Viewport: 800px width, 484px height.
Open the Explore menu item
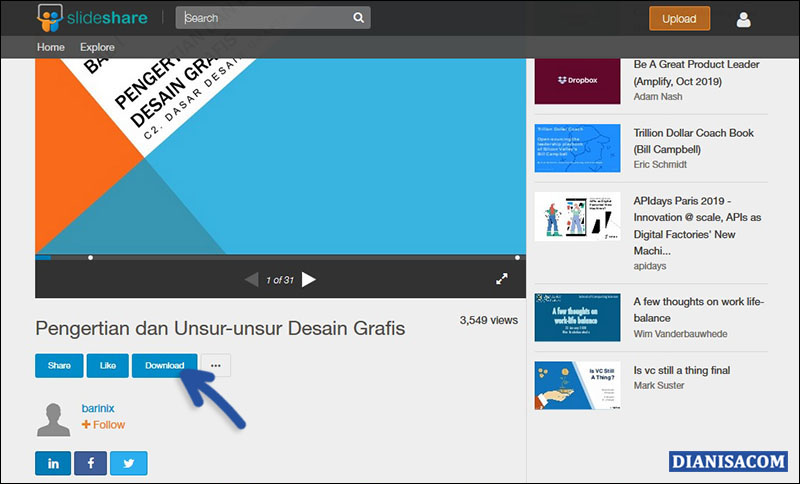(97, 47)
